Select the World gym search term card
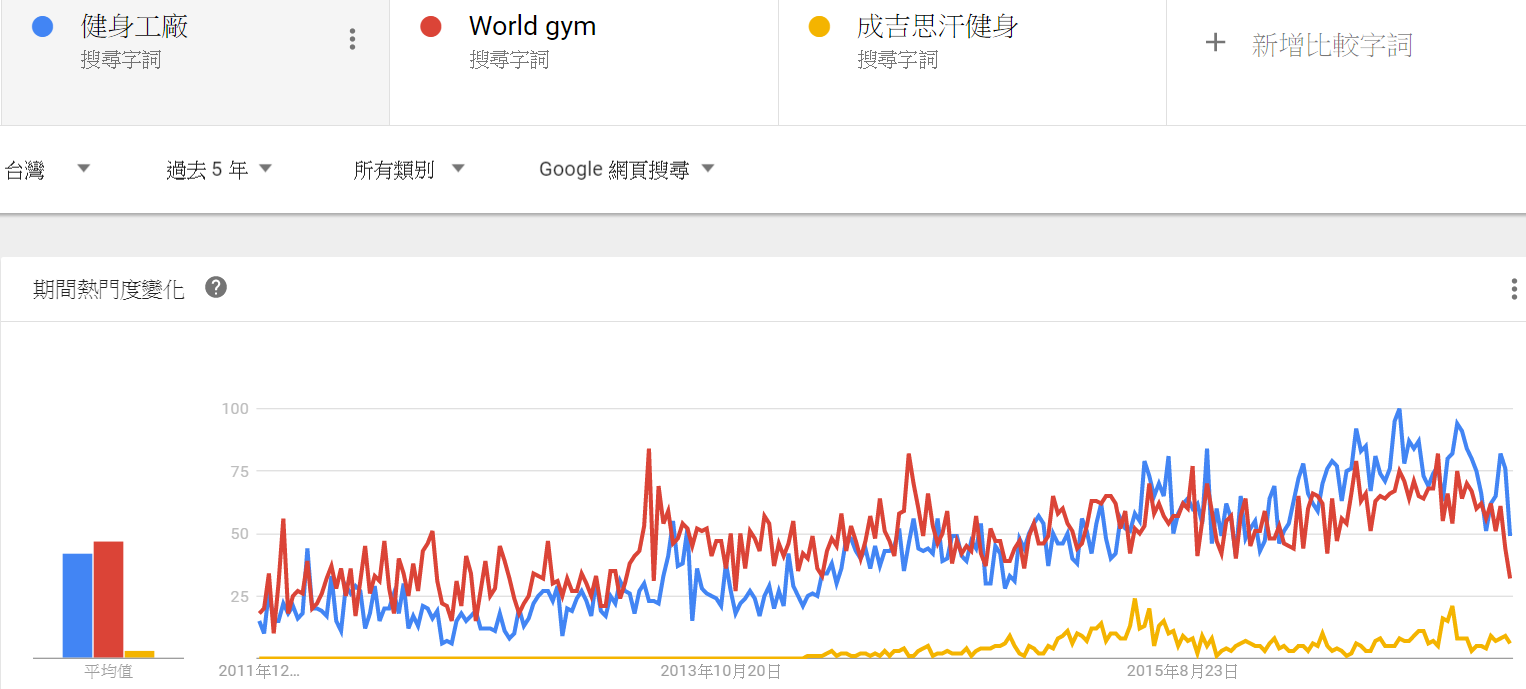Viewport: 1526px width, 689px height. click(x=584, y=62)
